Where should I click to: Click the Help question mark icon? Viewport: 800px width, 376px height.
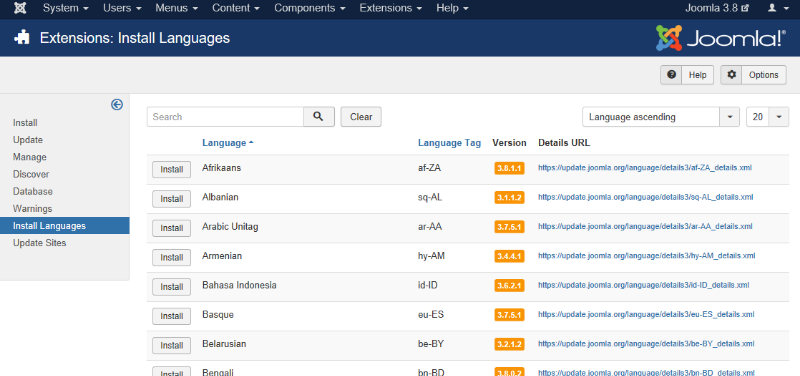[x=671, y=75]
